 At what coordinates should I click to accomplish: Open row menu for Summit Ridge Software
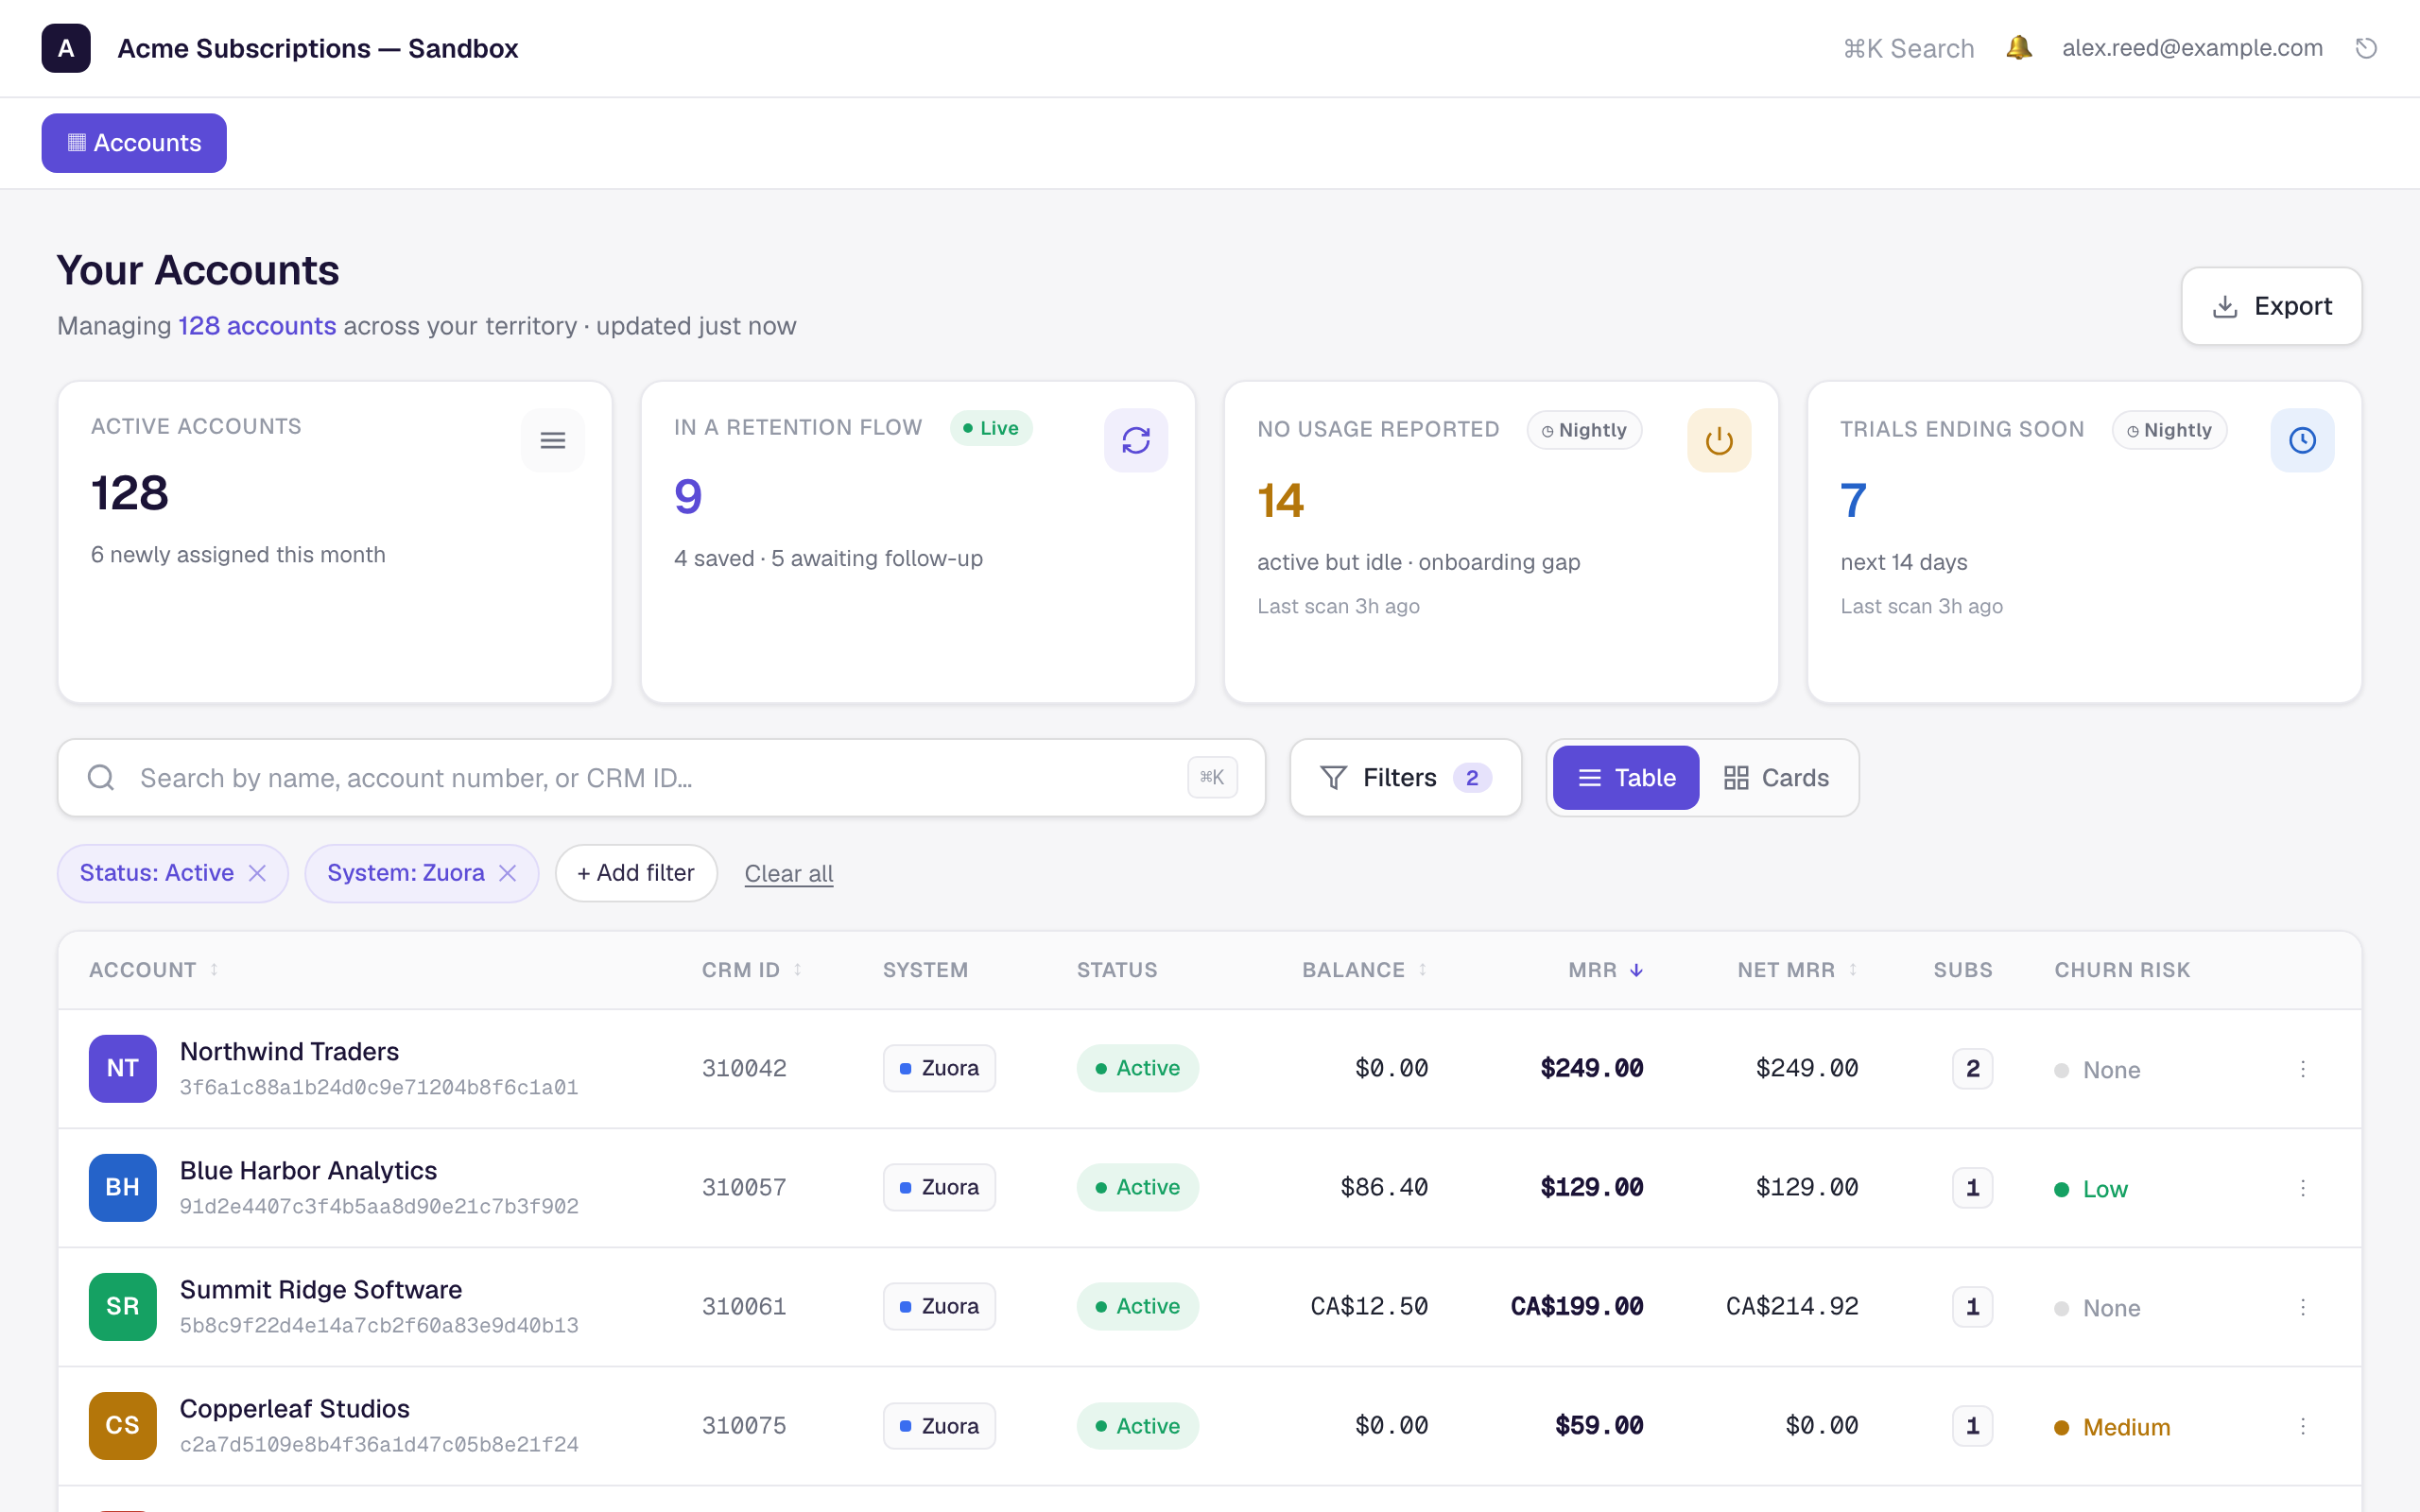tap(2303, 1307)
